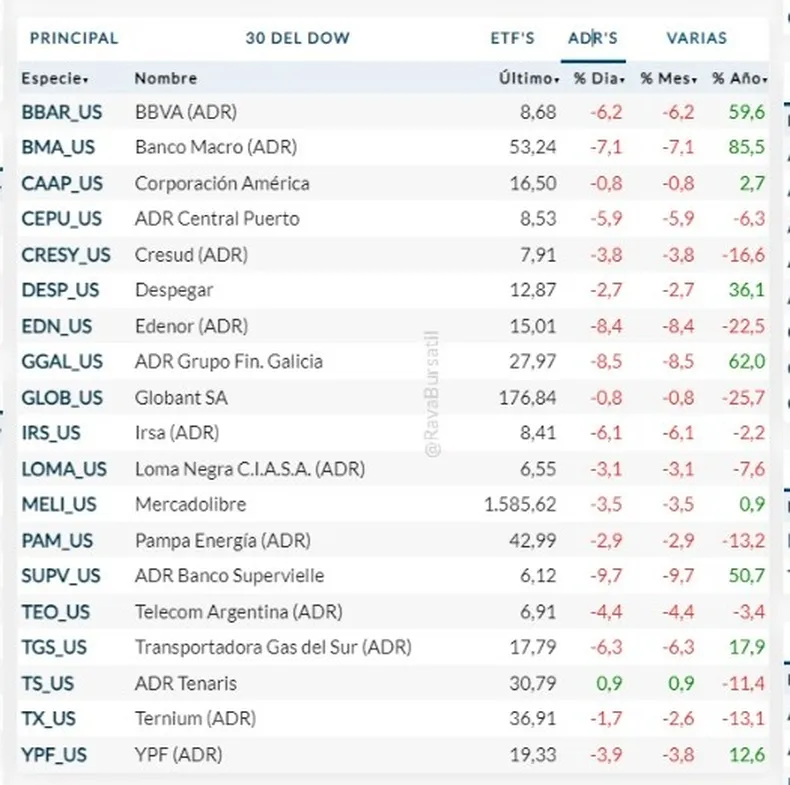Sort table by Último column

[529, 78]
